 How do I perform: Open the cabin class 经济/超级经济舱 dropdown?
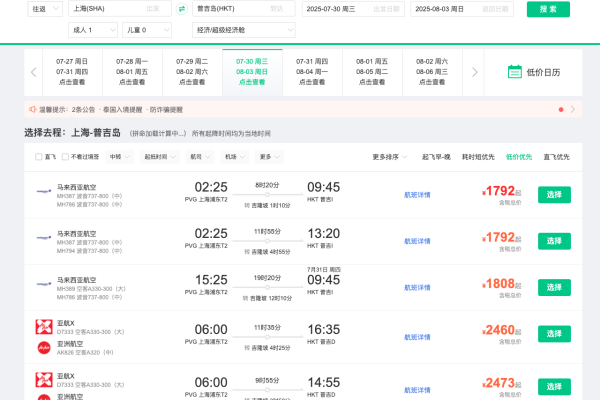[x=244, y=30]
